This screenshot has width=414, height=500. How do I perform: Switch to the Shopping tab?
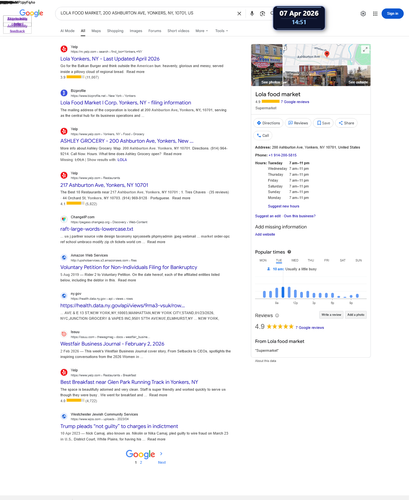(115, 31)
